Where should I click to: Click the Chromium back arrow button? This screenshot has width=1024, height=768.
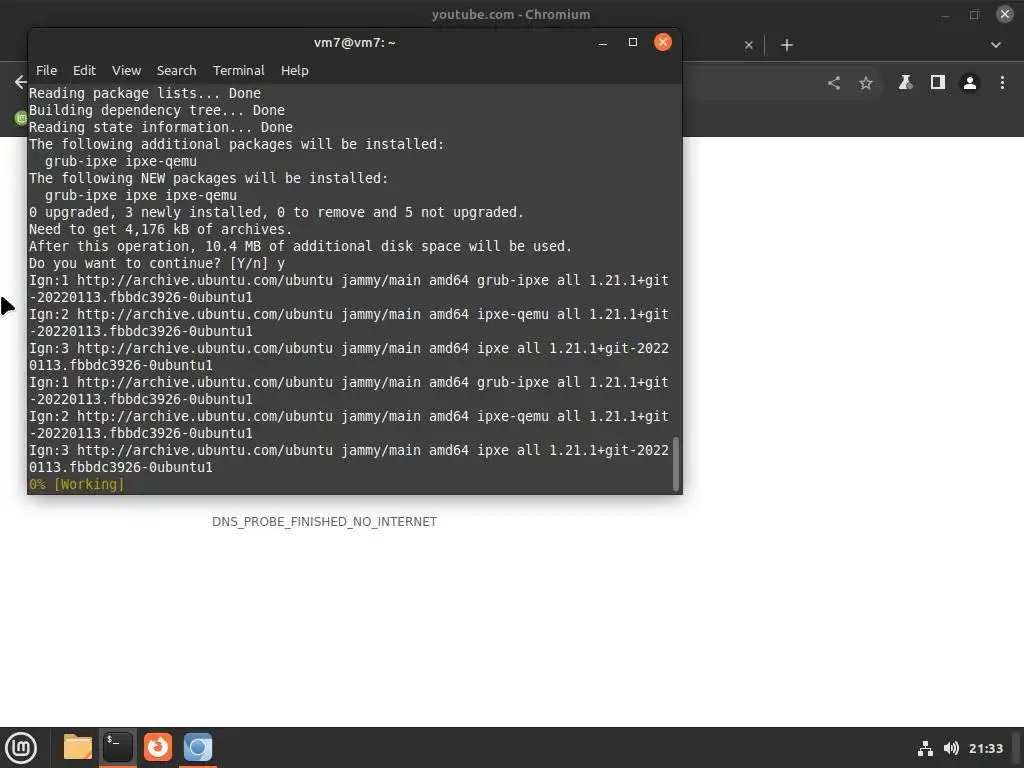point(20,82)
